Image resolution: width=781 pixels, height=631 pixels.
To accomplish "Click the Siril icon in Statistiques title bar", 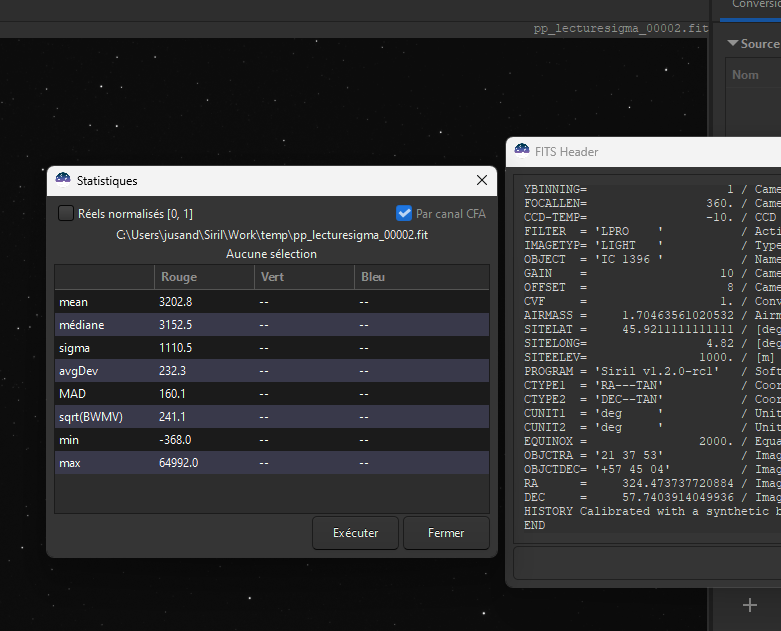I will (63, 180).
